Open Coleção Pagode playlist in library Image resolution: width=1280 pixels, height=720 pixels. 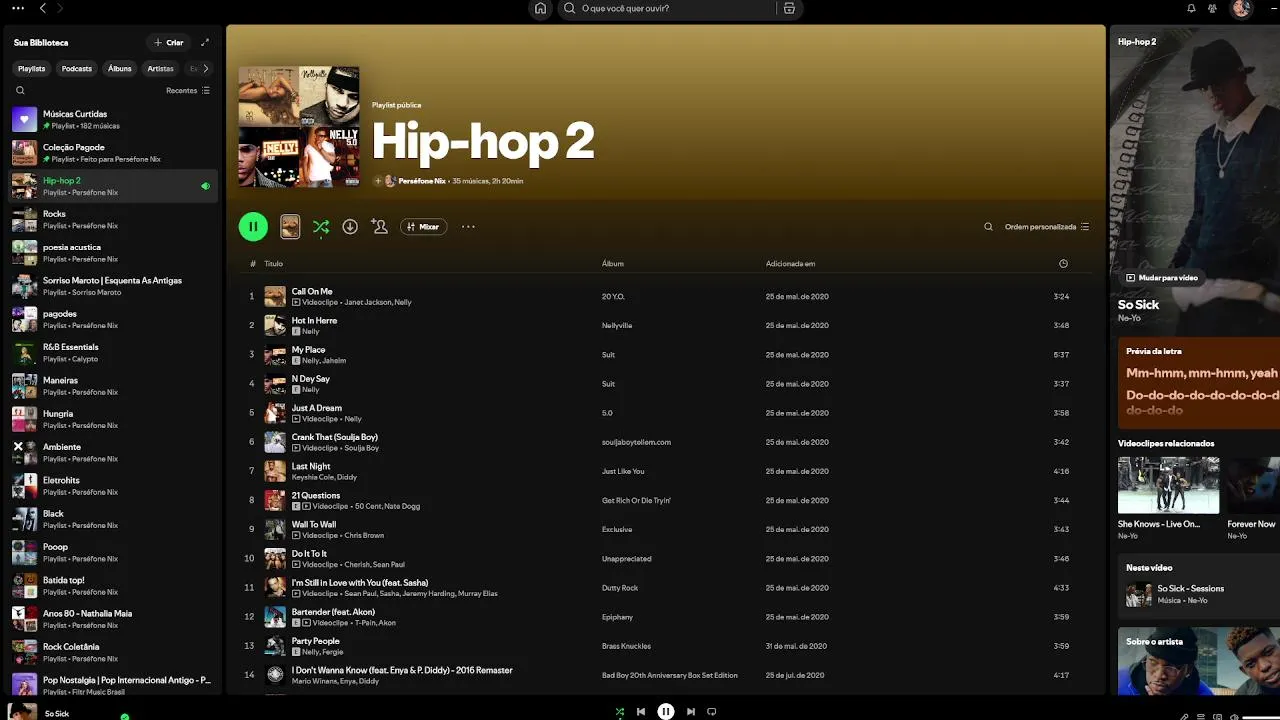115,152
